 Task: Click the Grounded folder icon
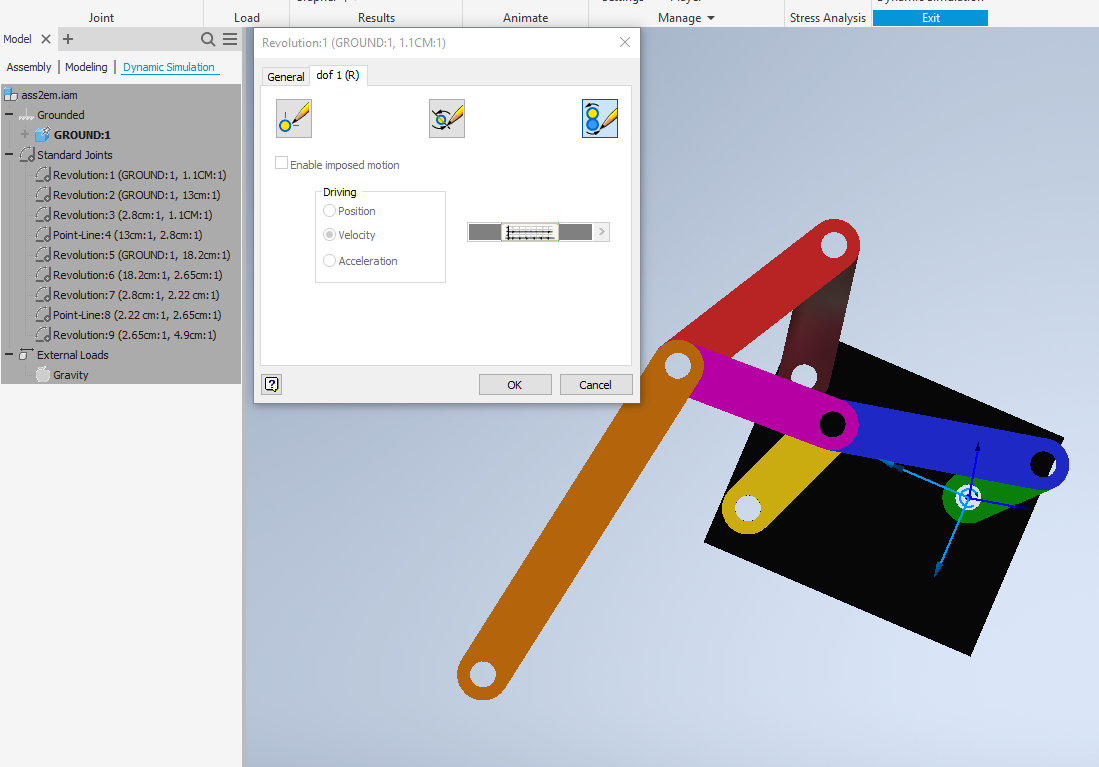[27, 115]
